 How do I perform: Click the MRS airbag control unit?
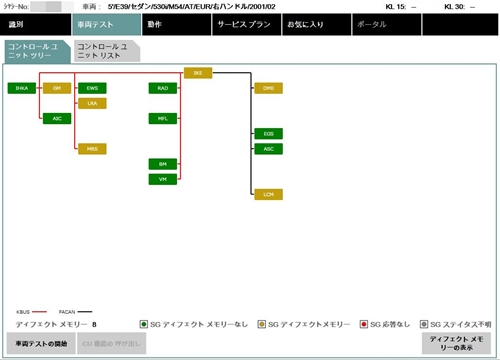92,149
